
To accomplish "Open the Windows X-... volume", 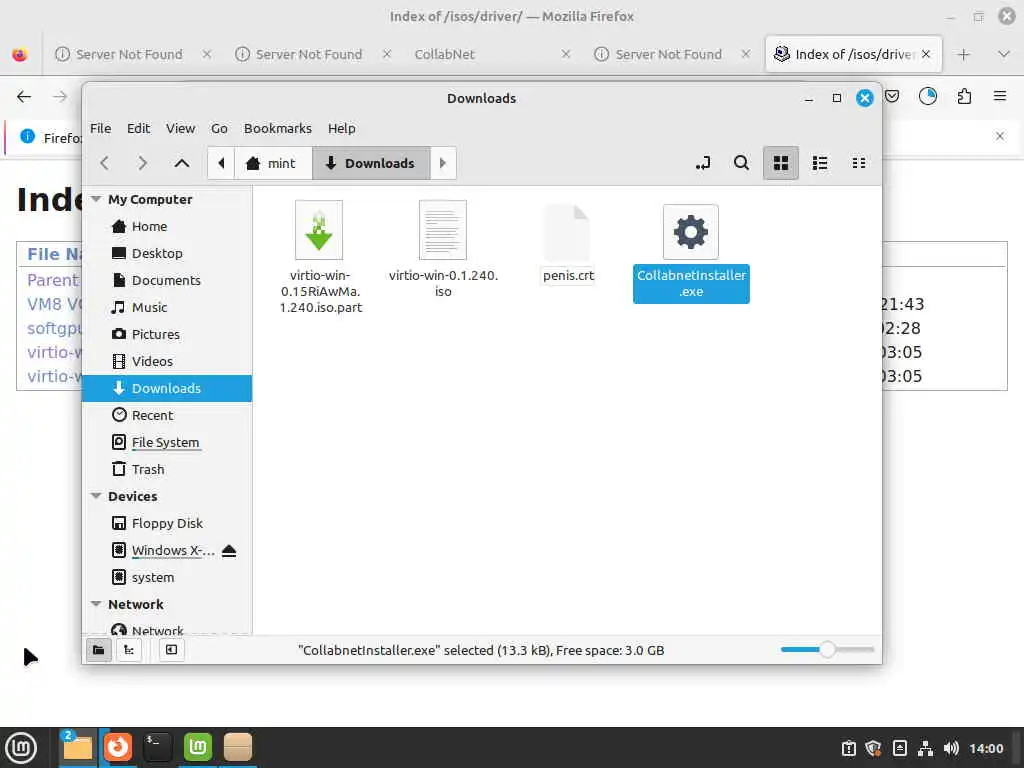I will click(x=172, y=551).
